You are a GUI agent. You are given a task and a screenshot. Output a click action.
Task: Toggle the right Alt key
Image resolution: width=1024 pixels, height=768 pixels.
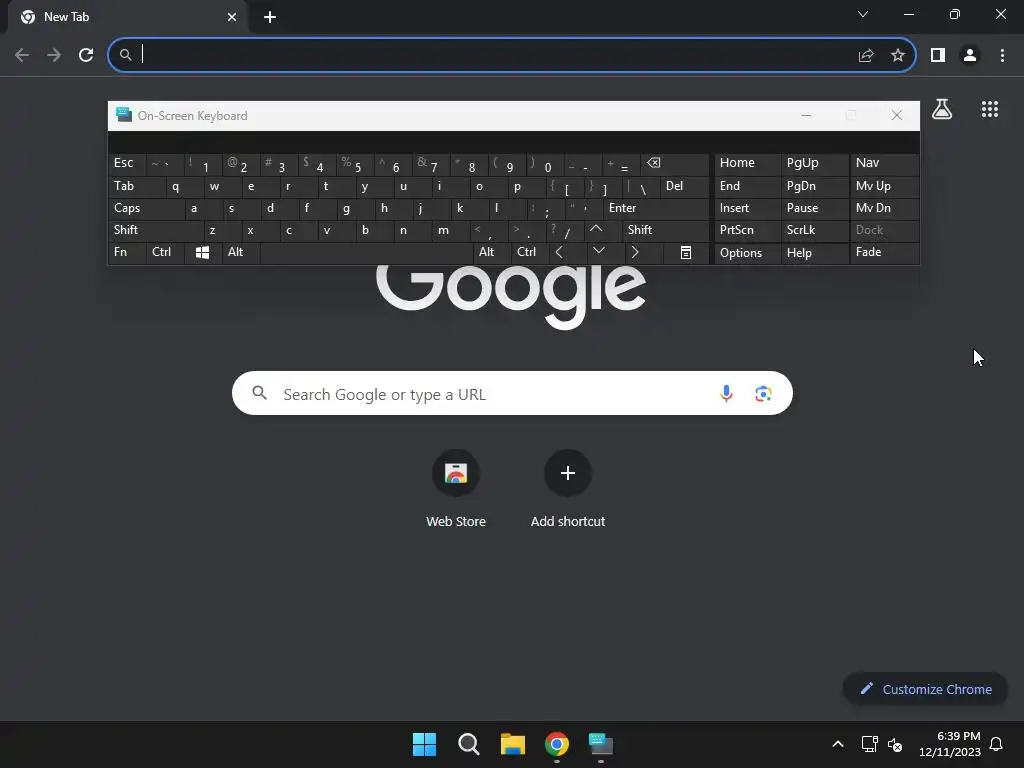point(492,252)
